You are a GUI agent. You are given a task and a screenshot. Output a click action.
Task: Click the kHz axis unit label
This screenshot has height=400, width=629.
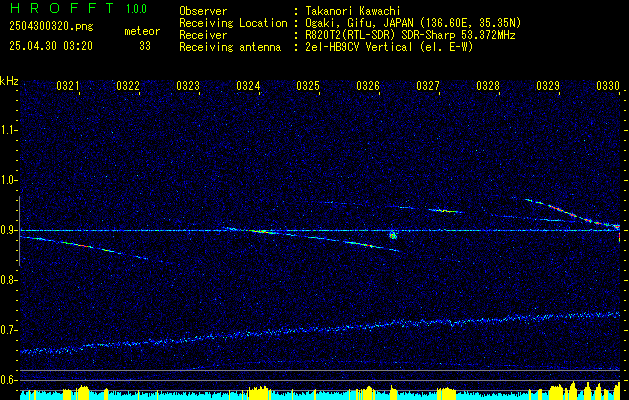click(9, 81)
